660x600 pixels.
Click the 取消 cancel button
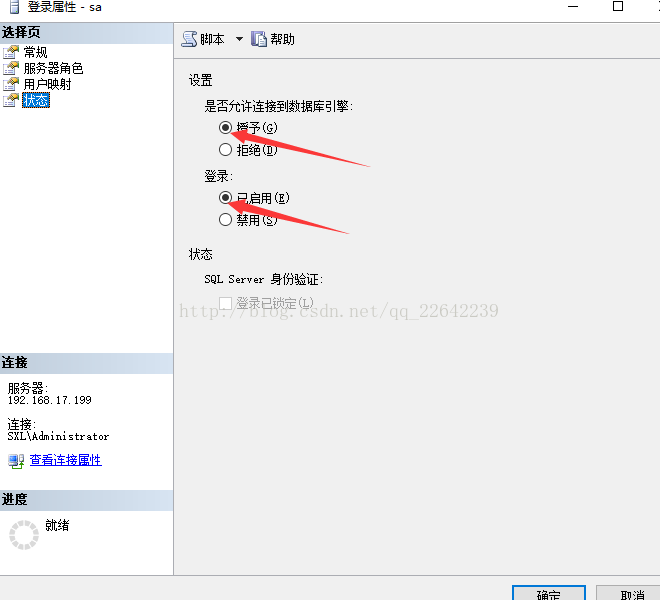[x=630, y=592]
